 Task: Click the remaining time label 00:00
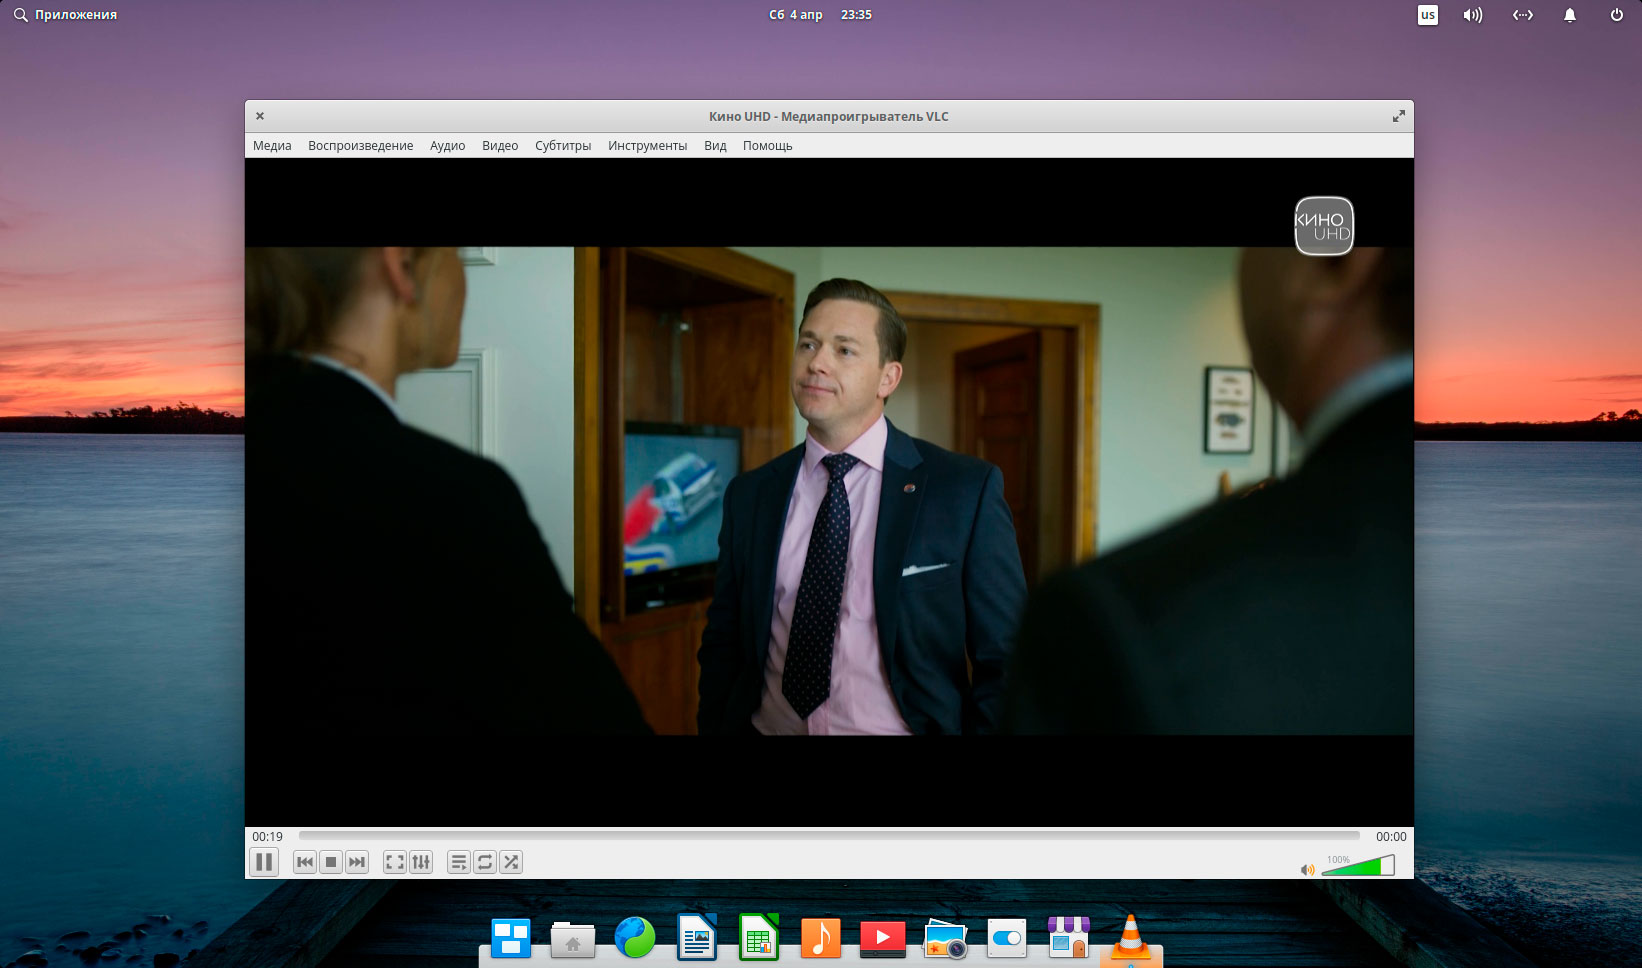1390,837
